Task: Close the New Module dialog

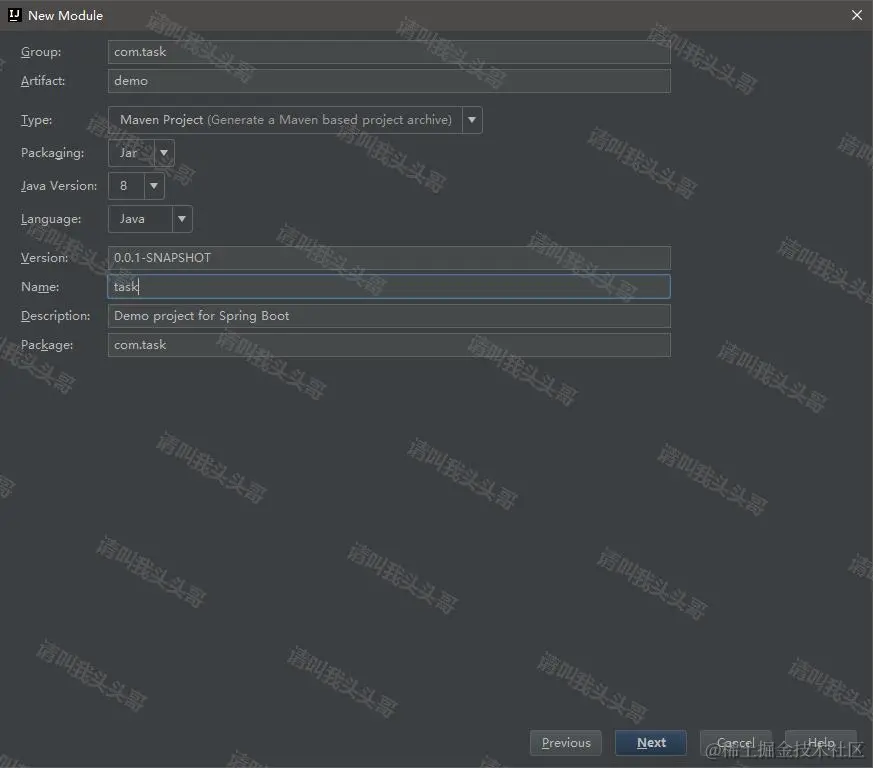Action: 857,15
